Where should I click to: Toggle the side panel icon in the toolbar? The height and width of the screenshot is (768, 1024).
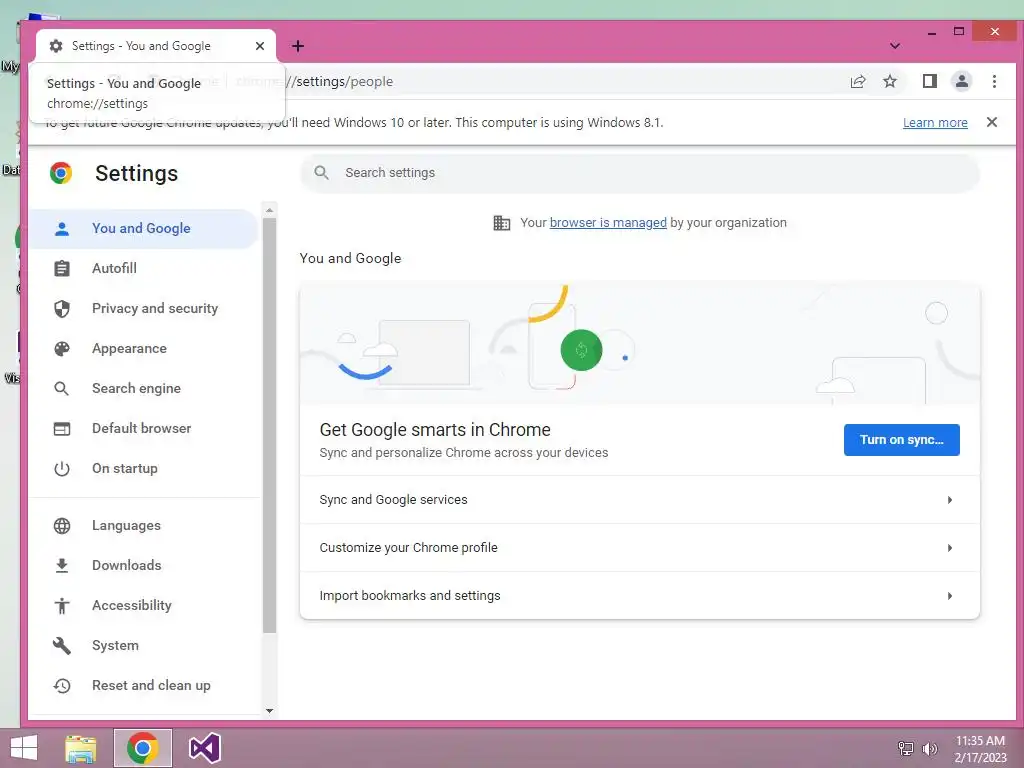click(929, 82)
